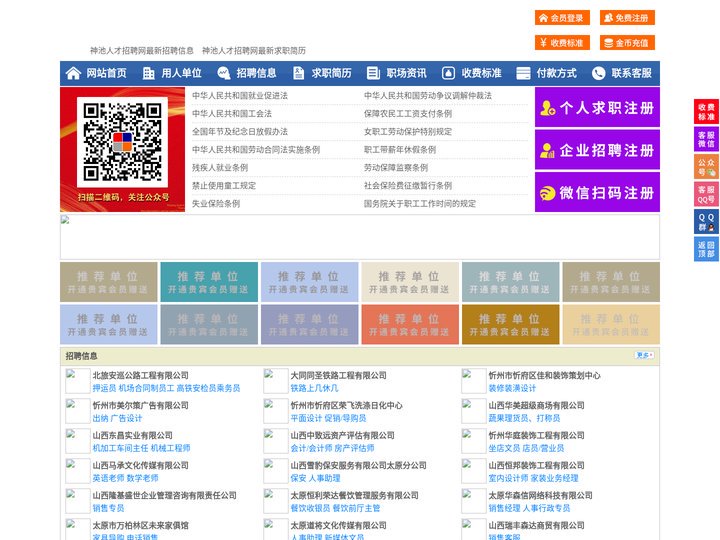Open job link 出纳 广告设计

[117, 418]
